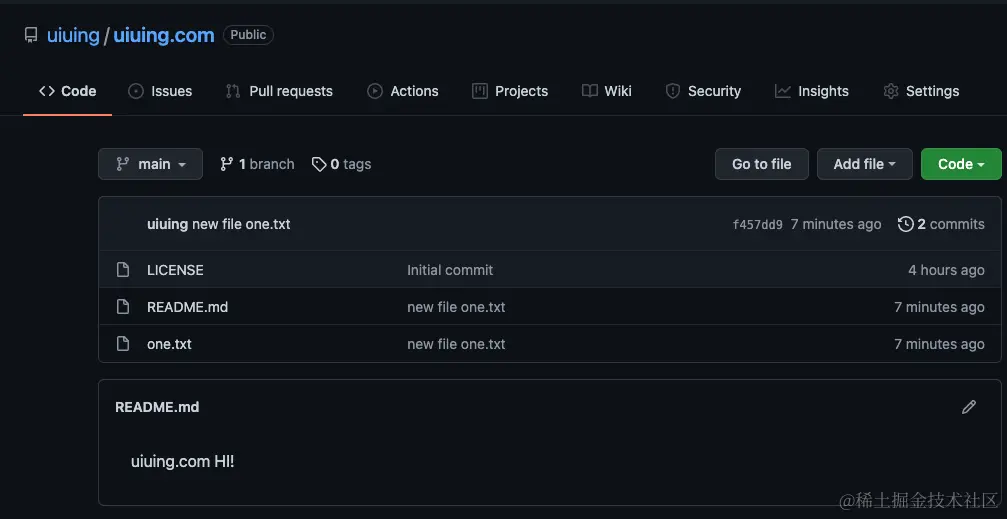Click the file icon beside README.md row
Screen dimensions: 1007x519
[123, 307]
